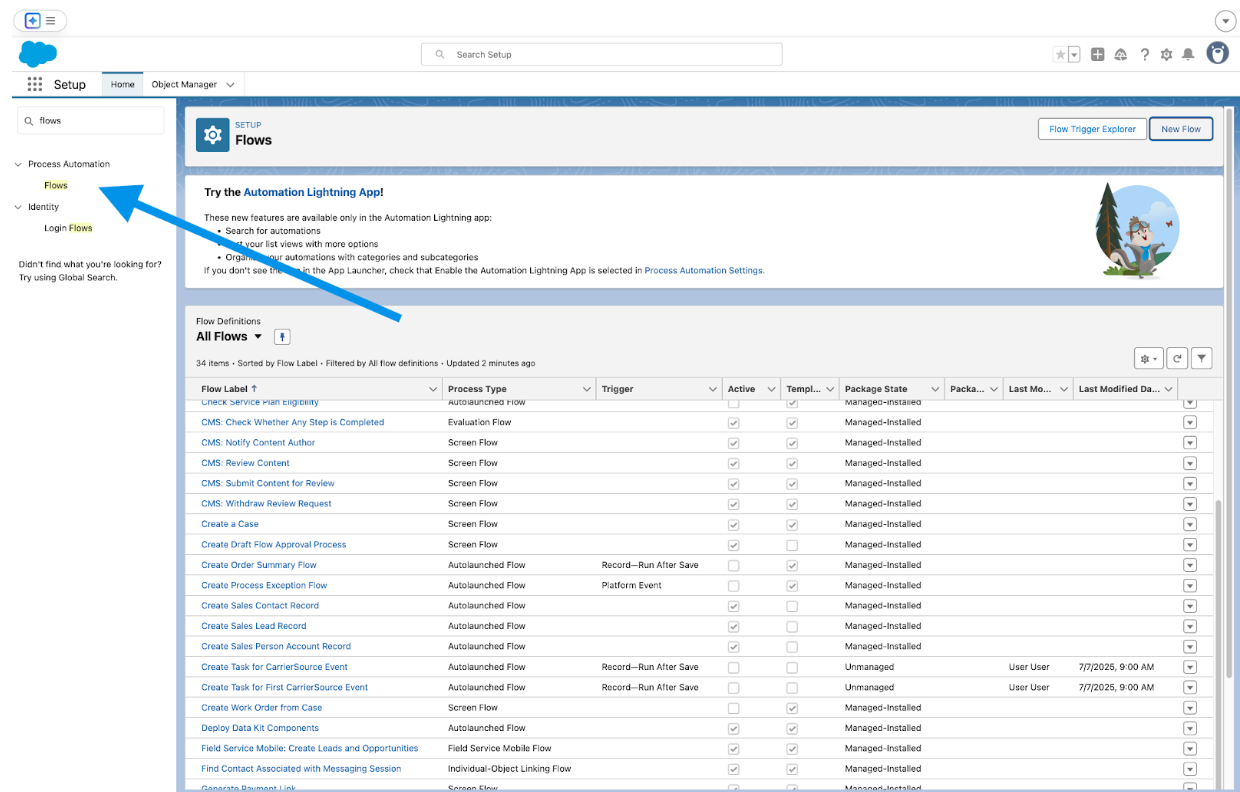The image size is (1240, 792).
Task: Pin the All Flows list view
Action: (282, 337)
